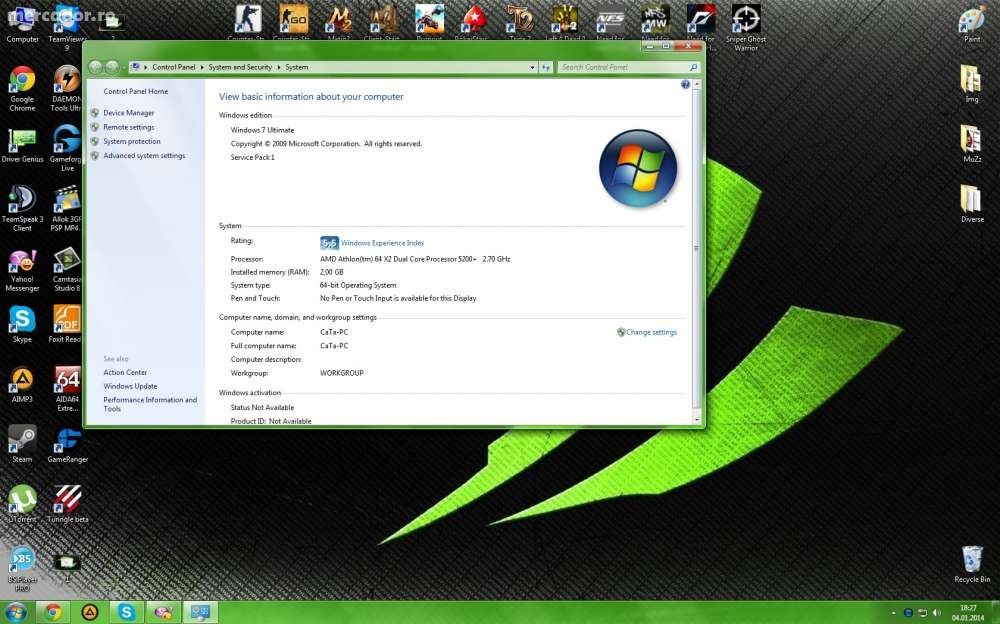Click the help question mark icon
Image resolution: width=1000 pixels, height=624 pixels.
pos(685,85)
